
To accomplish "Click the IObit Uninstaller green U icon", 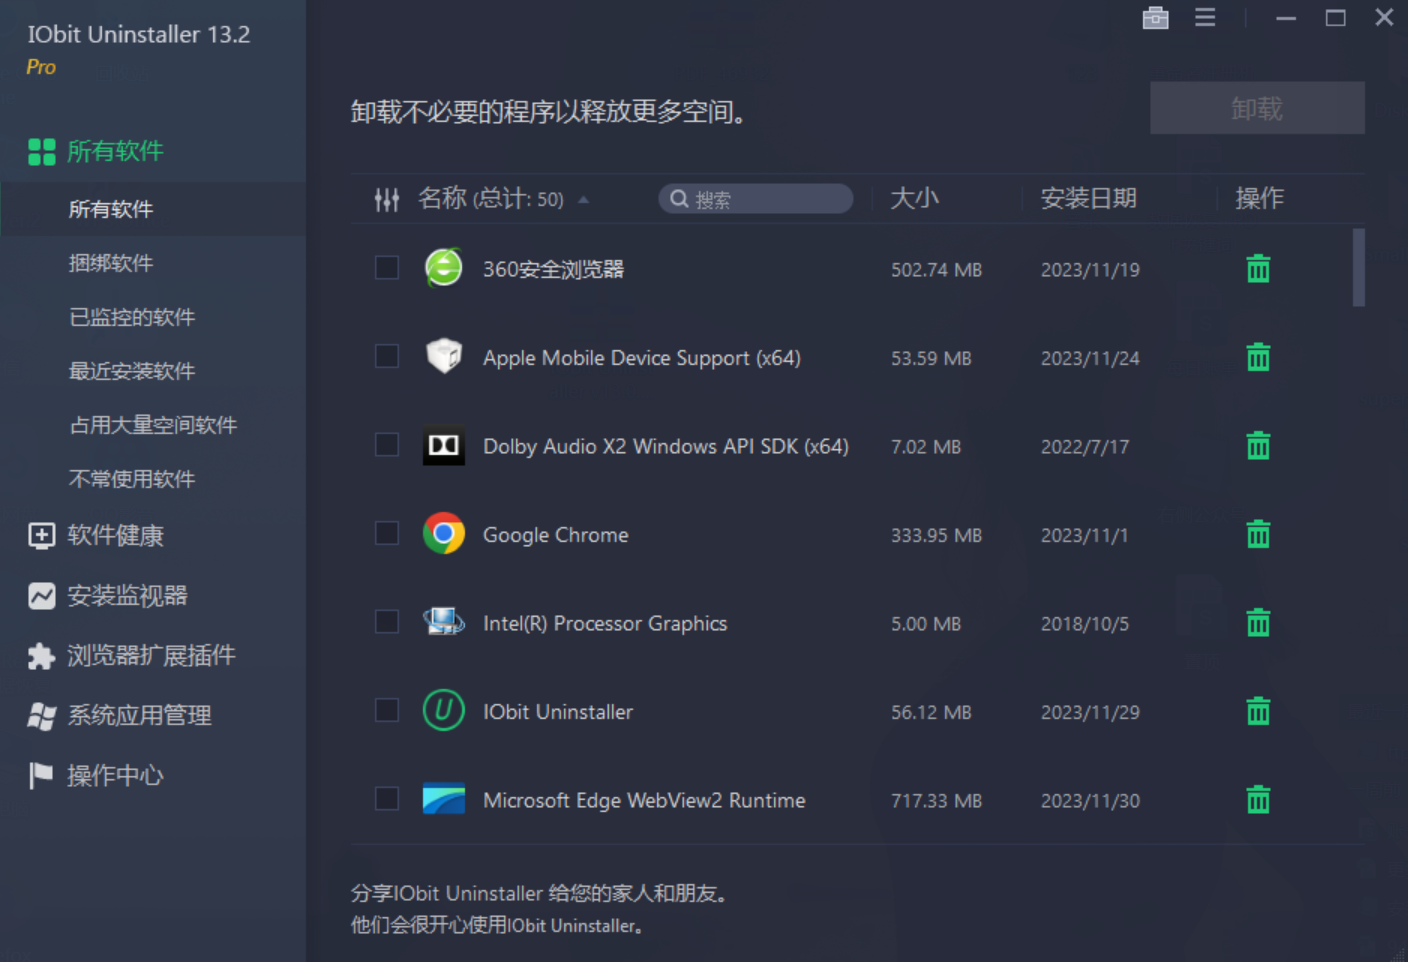I will click(443, 710).
